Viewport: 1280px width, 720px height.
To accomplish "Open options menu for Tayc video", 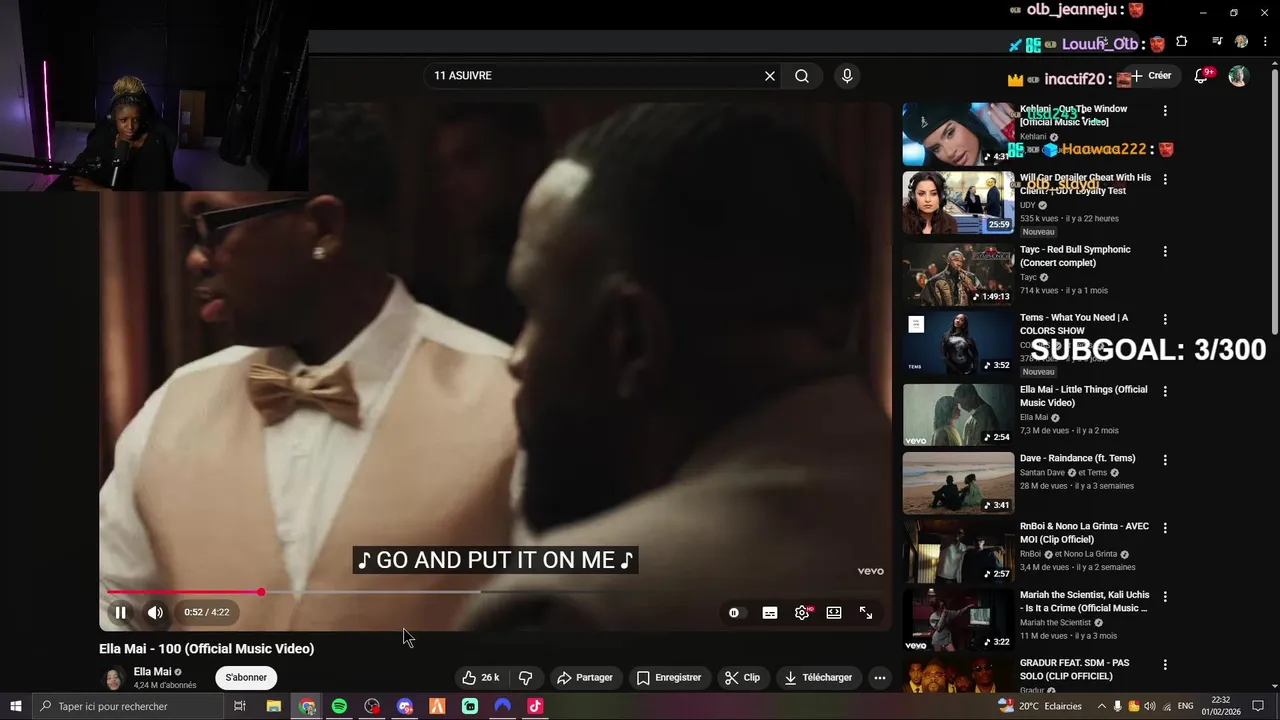I will 1165,251.
